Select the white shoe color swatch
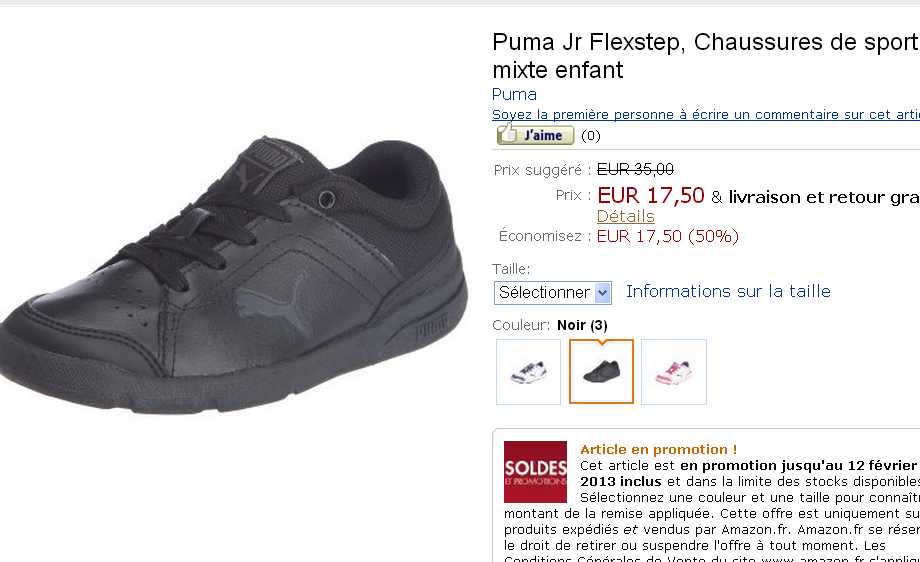 (528, 371)
